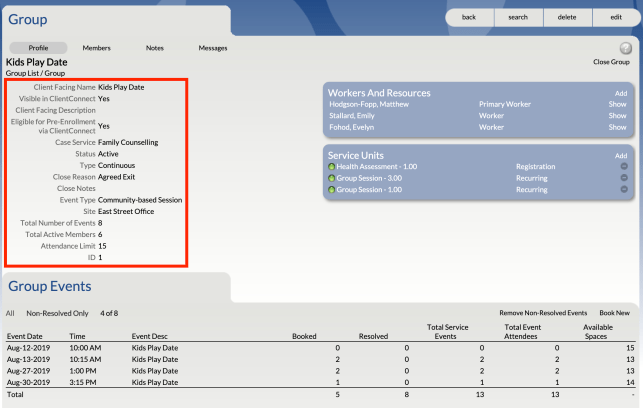Click the Available Spaces column header
Viewport: 643px width, 408px height.
597,332
